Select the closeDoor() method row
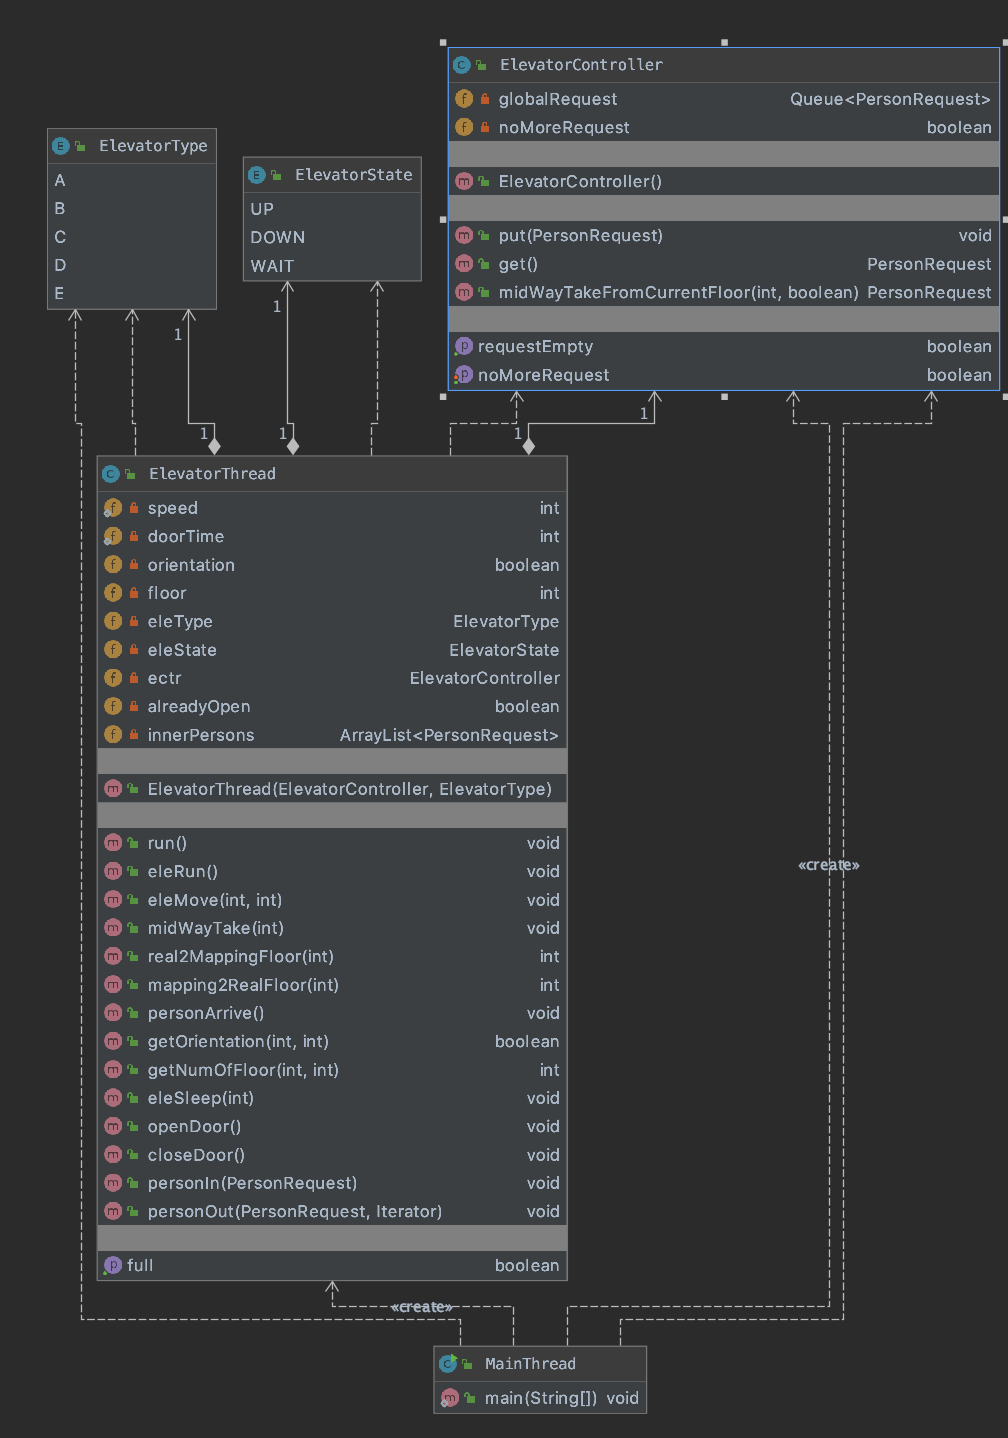1008x1438 pixels. click(332, 1155)
